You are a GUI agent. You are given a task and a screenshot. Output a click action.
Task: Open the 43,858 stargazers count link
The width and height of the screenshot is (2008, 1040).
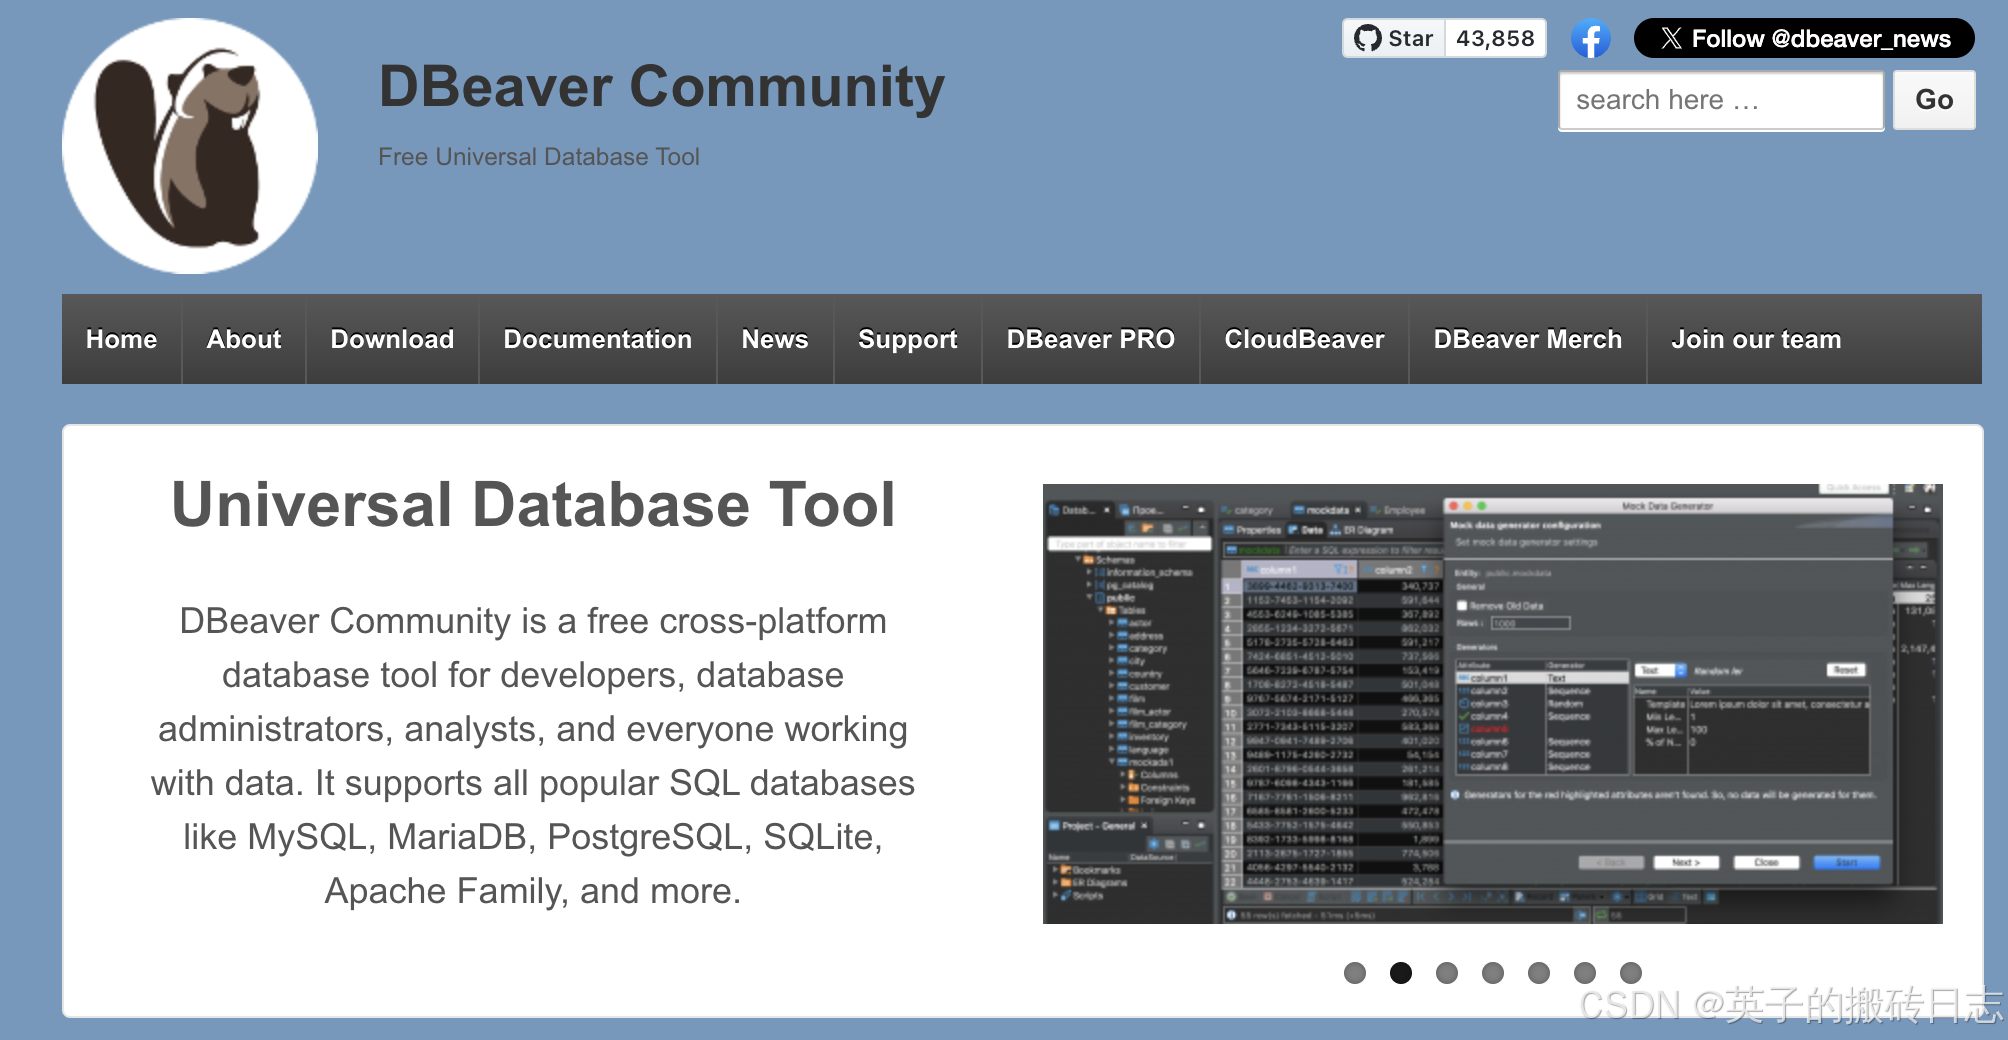pyautogui.click(x=1495, y=39)
